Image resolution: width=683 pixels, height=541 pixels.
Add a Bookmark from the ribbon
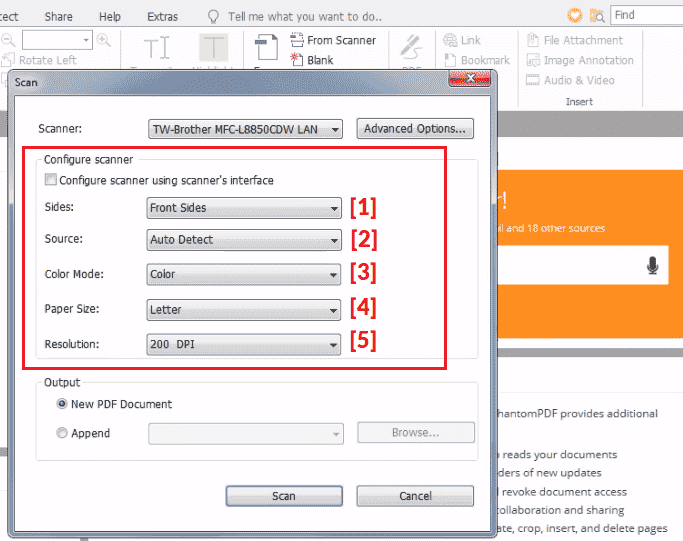pyautogui.click(x=477, y=60)
